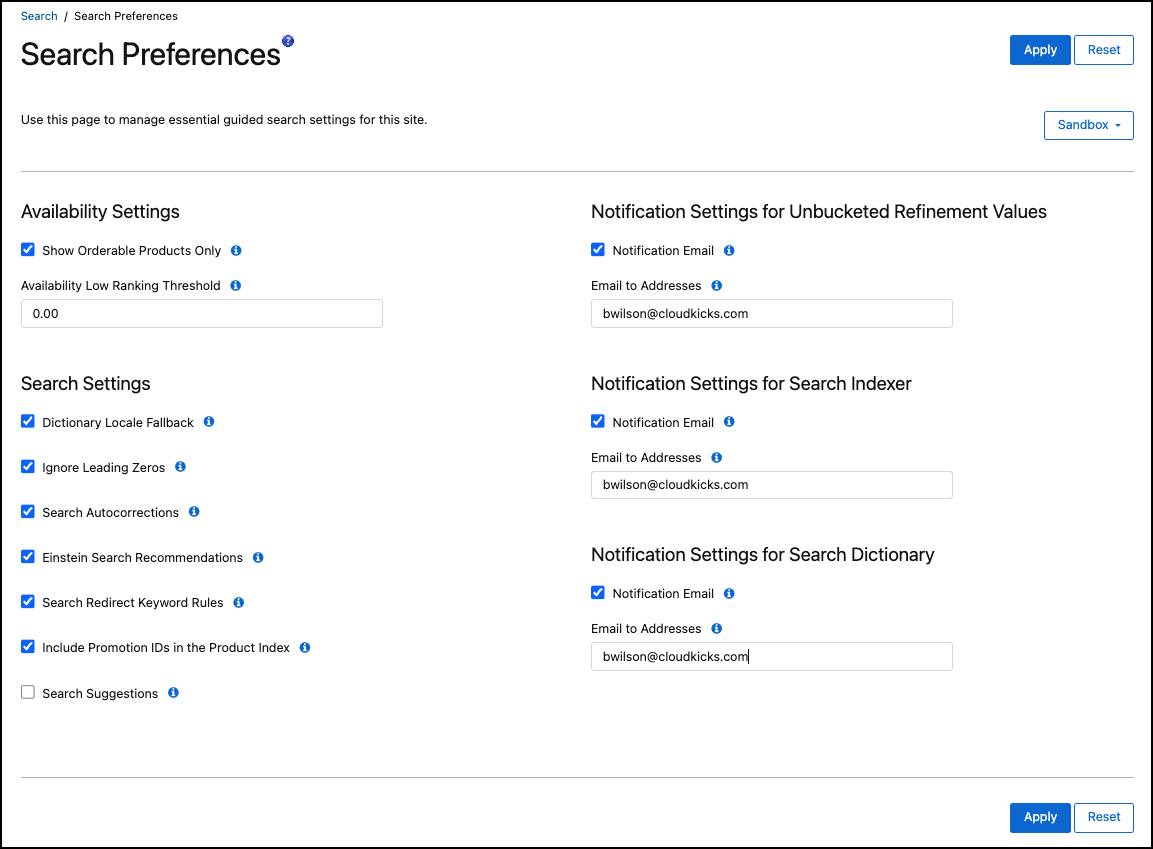Open info icon for Show Orderable Products Only
Screen dimensions: 1153x849
pos(236,251)
